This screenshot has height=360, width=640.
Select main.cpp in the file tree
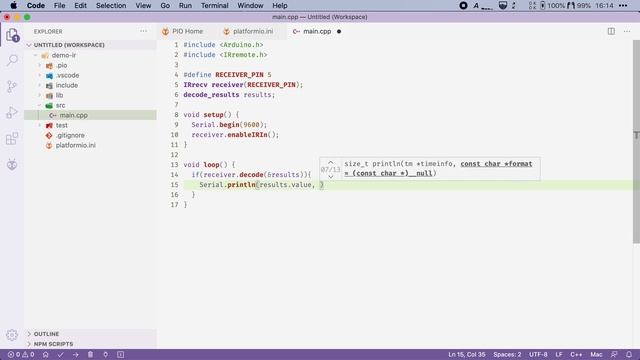tap(91, 116)
